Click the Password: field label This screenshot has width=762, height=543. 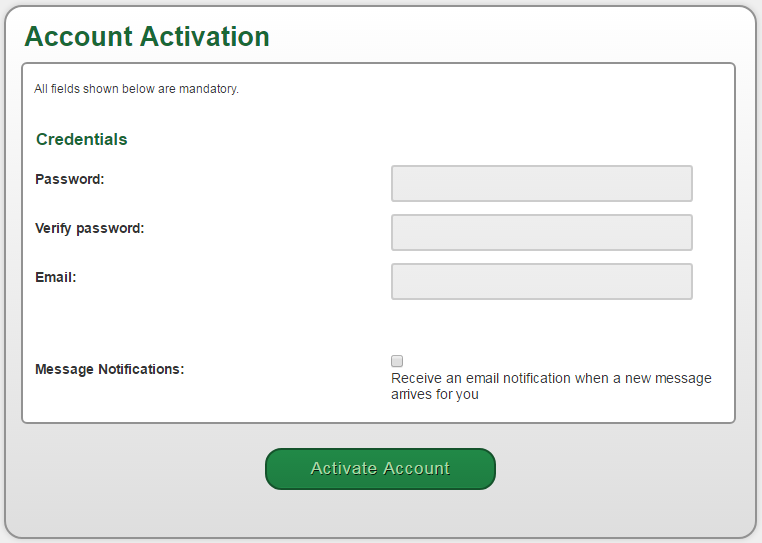coord(70,179)
